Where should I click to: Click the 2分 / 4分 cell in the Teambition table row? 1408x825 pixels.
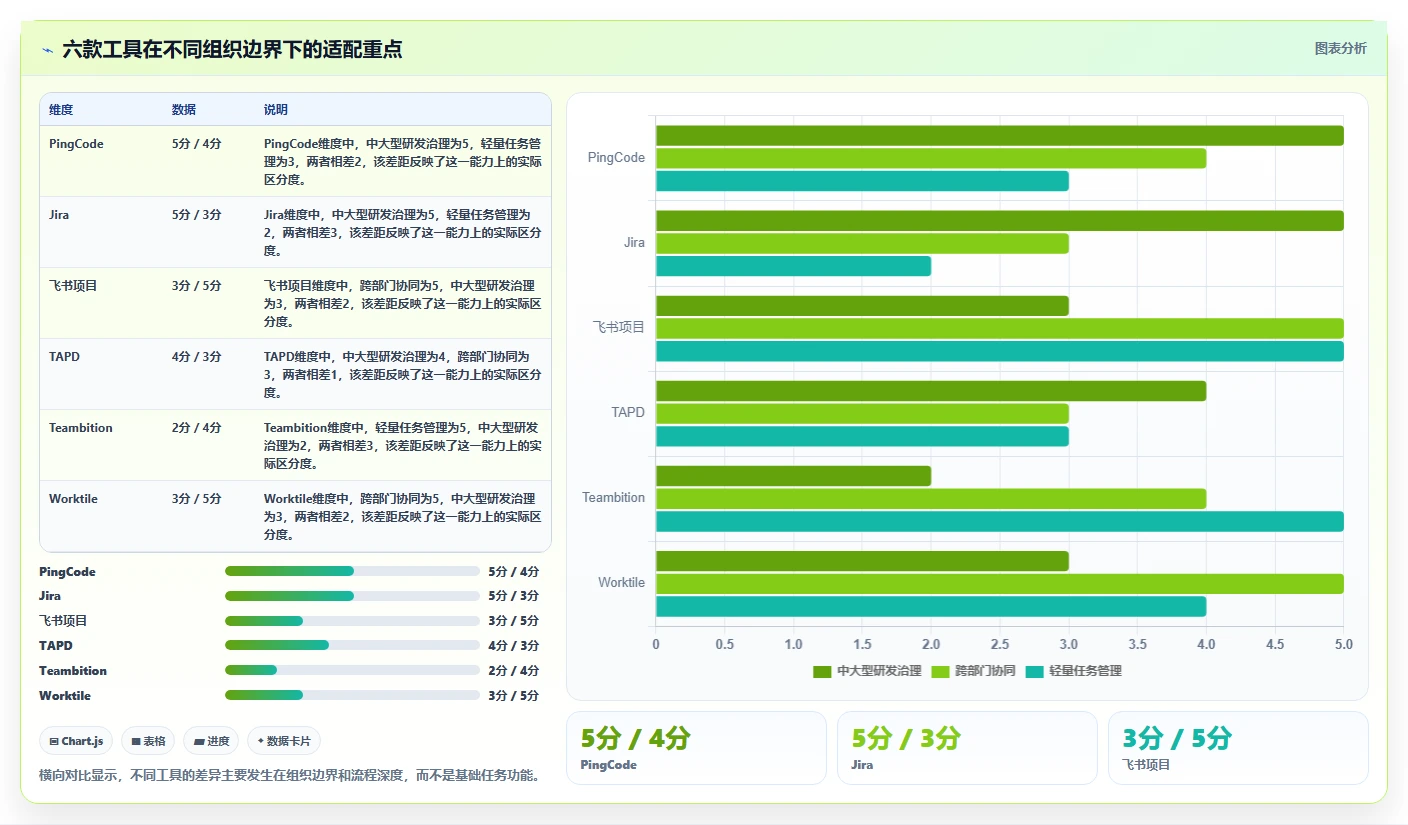(197, 428)
